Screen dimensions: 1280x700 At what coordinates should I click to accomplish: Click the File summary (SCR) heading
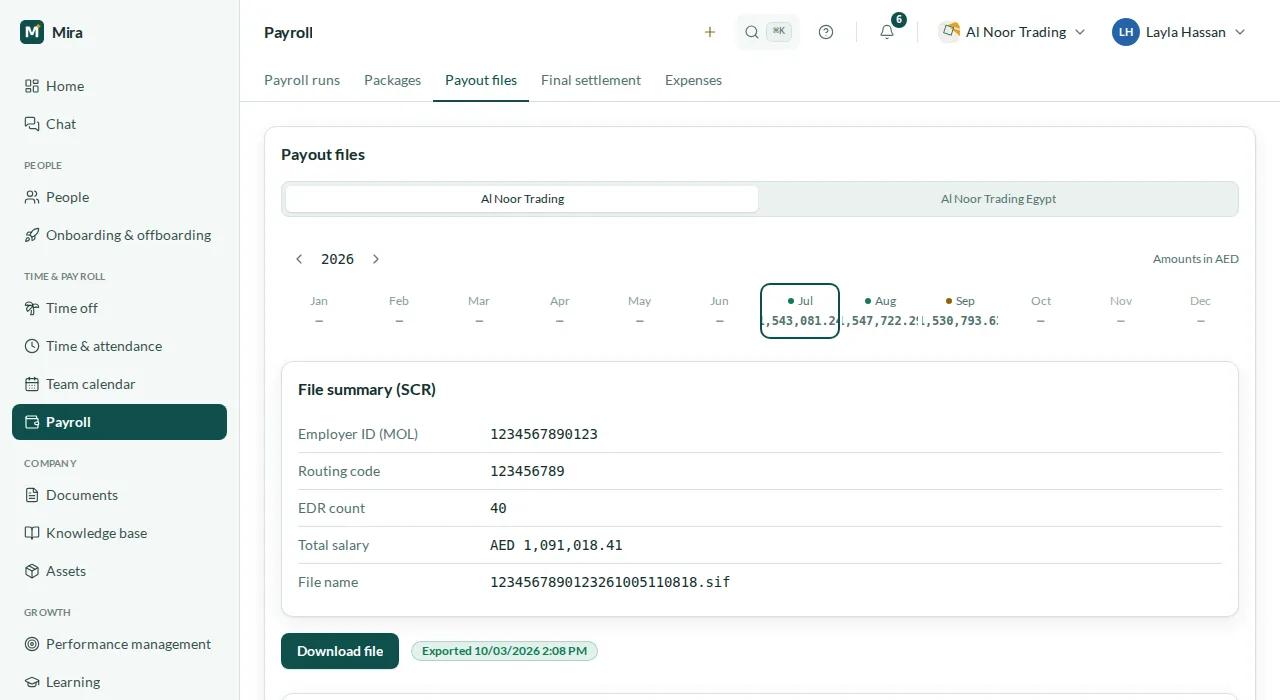coord(367,390)
